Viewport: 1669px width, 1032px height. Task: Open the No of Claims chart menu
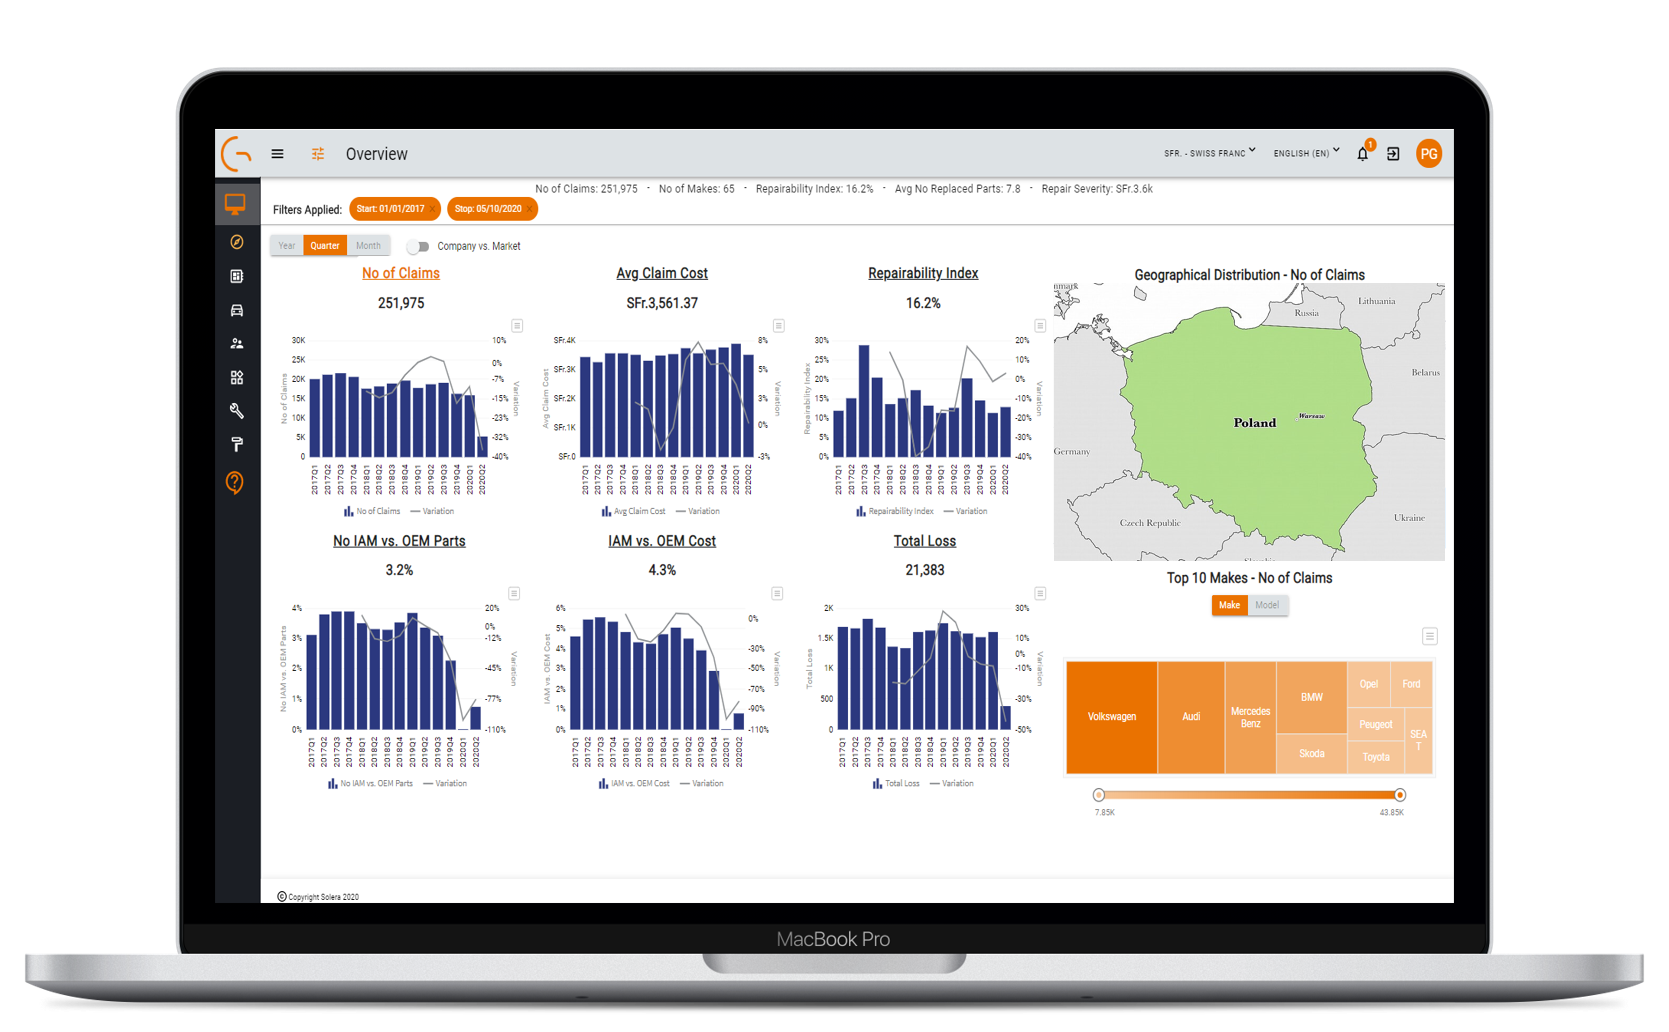click(517, 326)
